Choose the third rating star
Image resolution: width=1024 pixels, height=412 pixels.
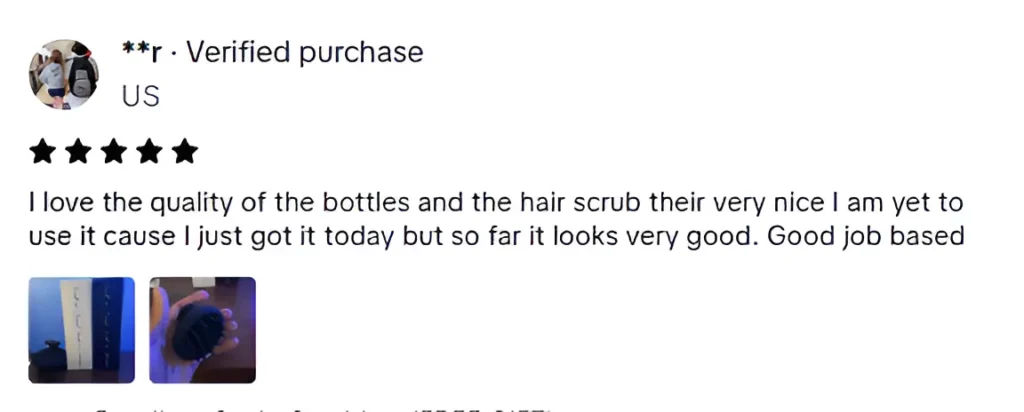(x=114, y=152)
